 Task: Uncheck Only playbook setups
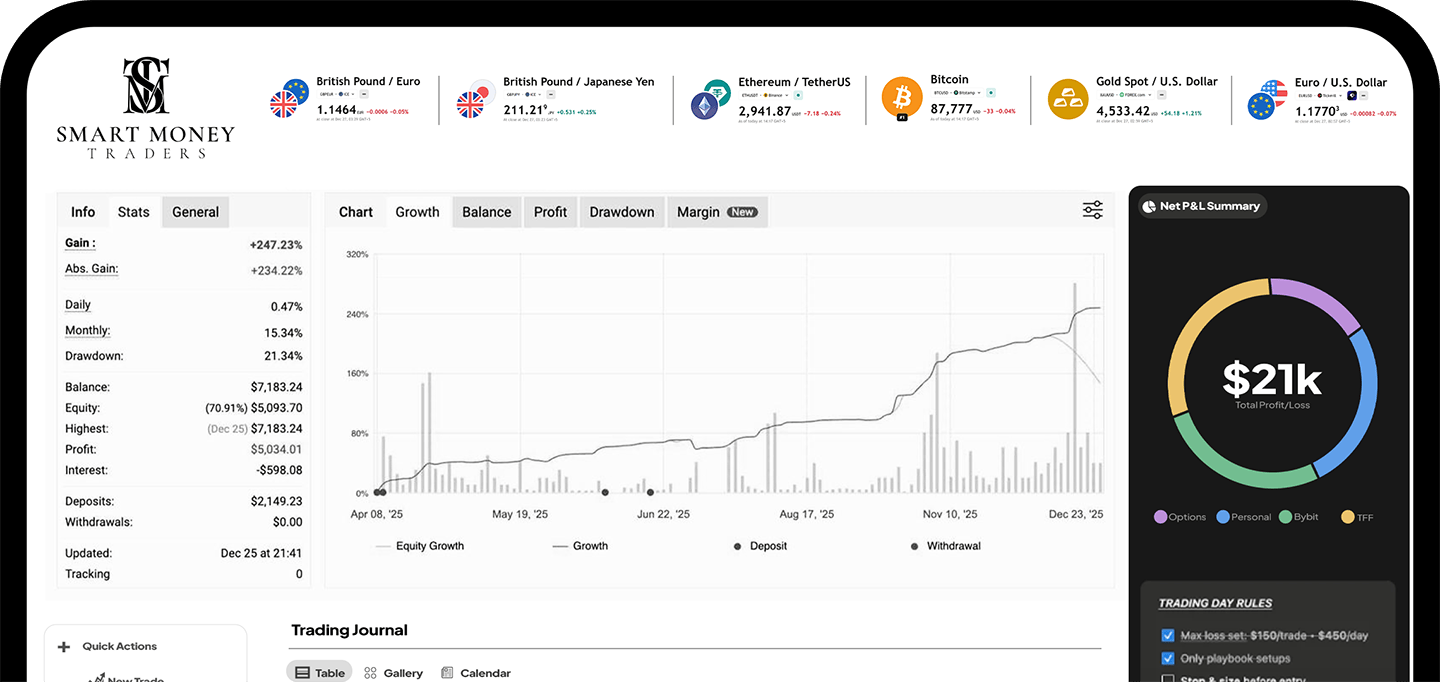coord(1168,658)
